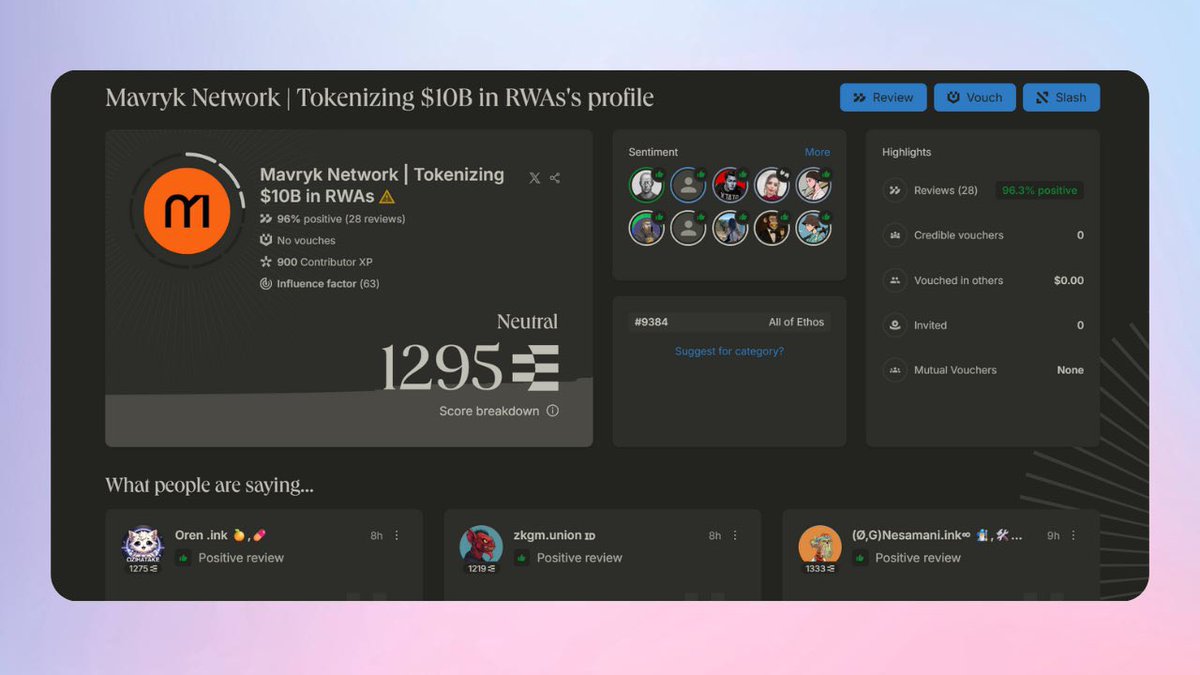1200x675 pixels.
Task: Click the All of Ethos label
Action: point(796,322)
